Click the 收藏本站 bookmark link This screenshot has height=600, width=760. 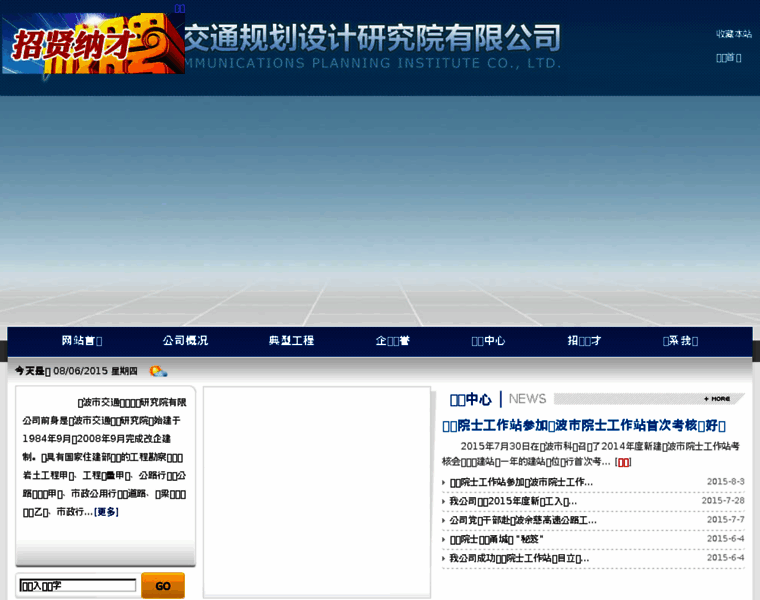pyautogui.click(x=734, y=34)
